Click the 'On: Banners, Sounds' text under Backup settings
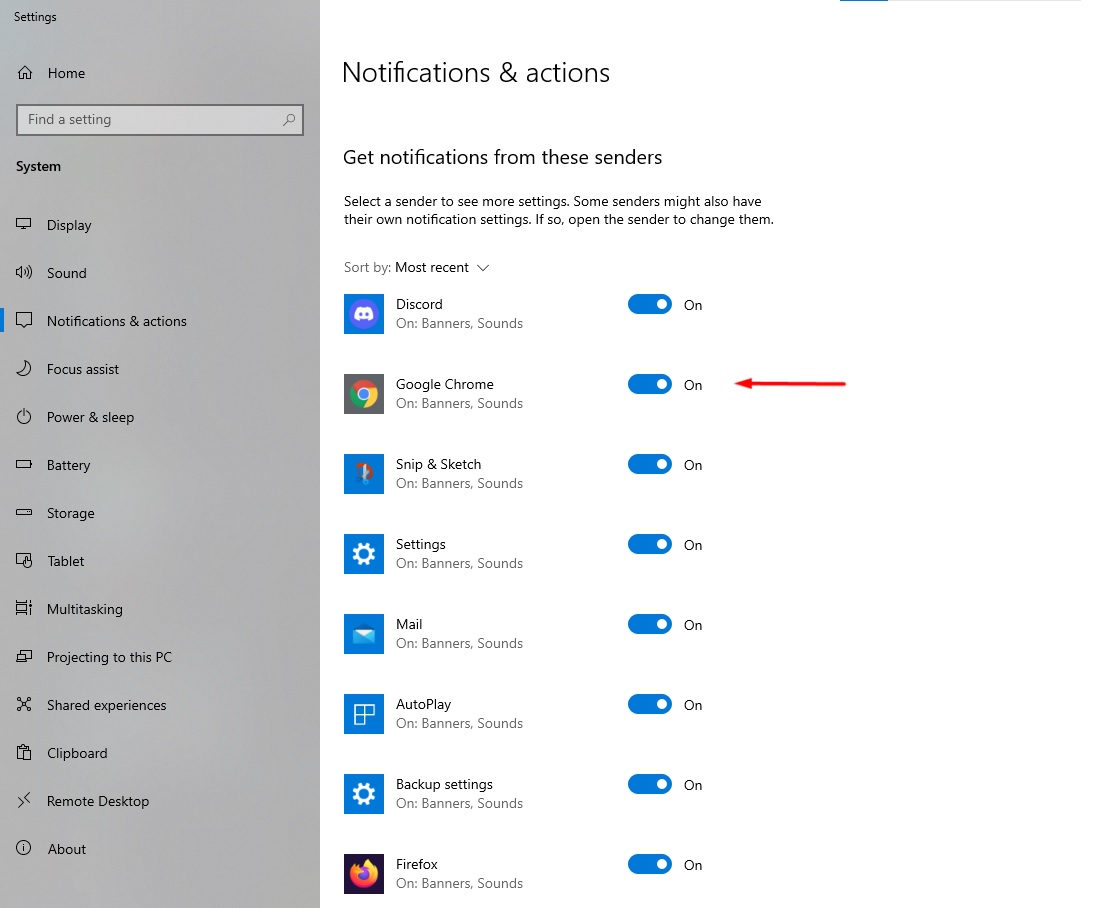 459,804
